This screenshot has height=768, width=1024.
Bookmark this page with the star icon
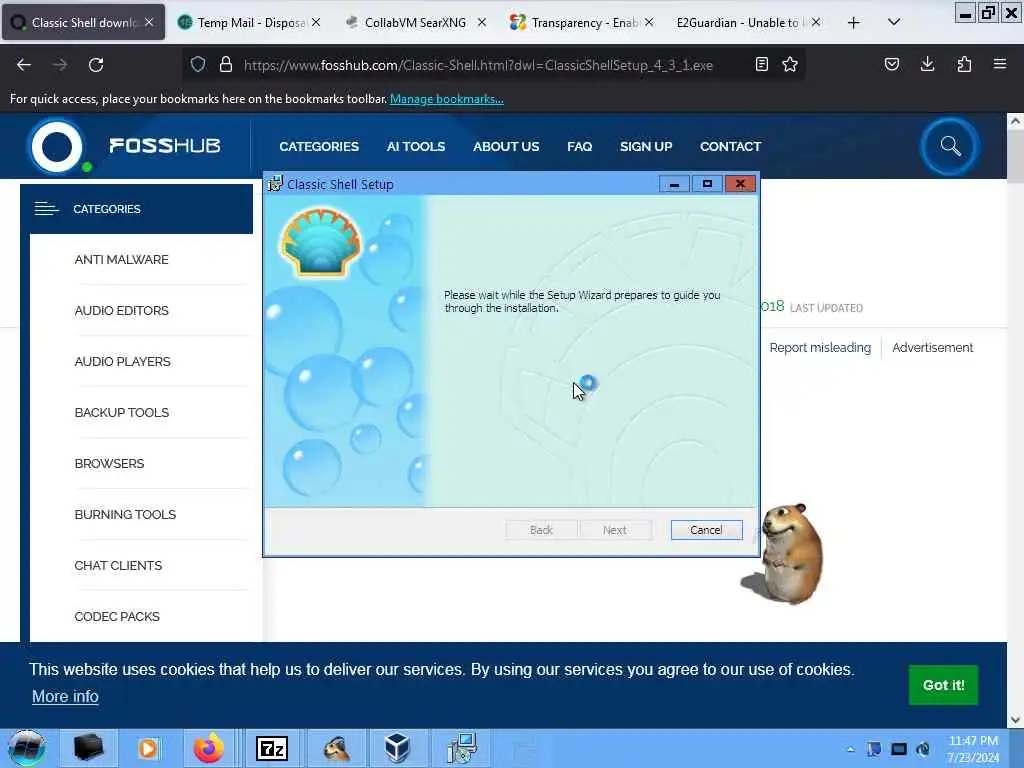pyautogui.click(x=790, y=64)
